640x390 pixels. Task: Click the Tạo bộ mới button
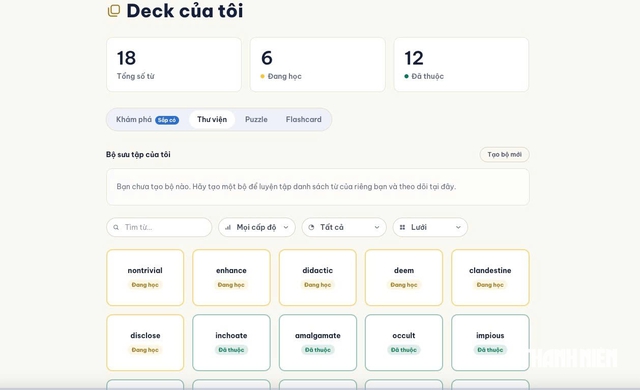point(504,155)
